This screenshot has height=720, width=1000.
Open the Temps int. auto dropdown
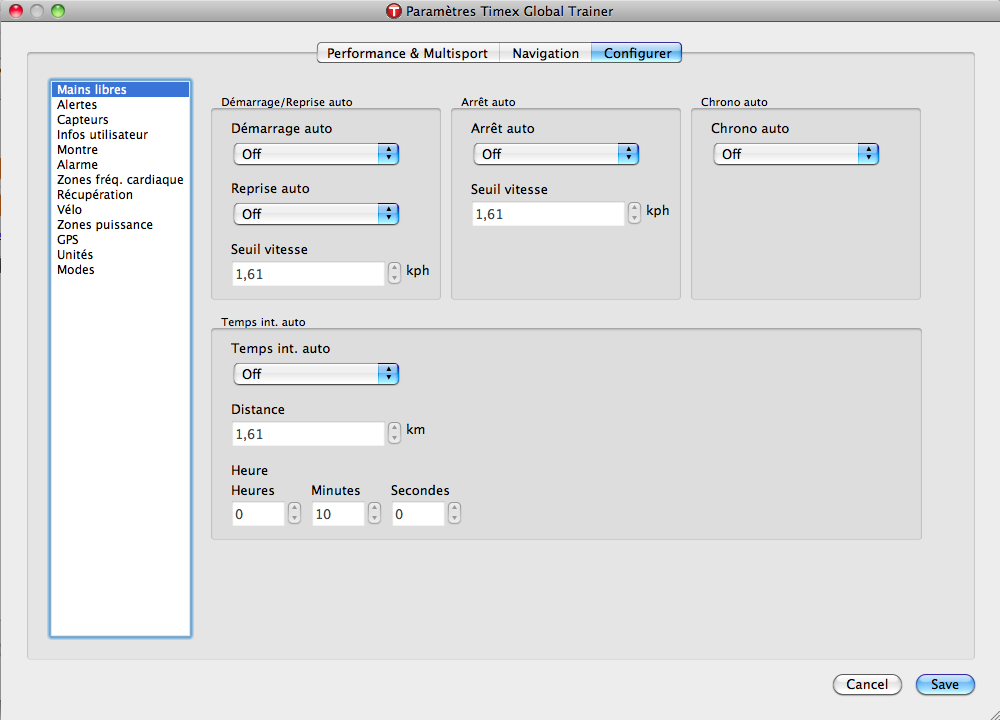pos(316,374)
